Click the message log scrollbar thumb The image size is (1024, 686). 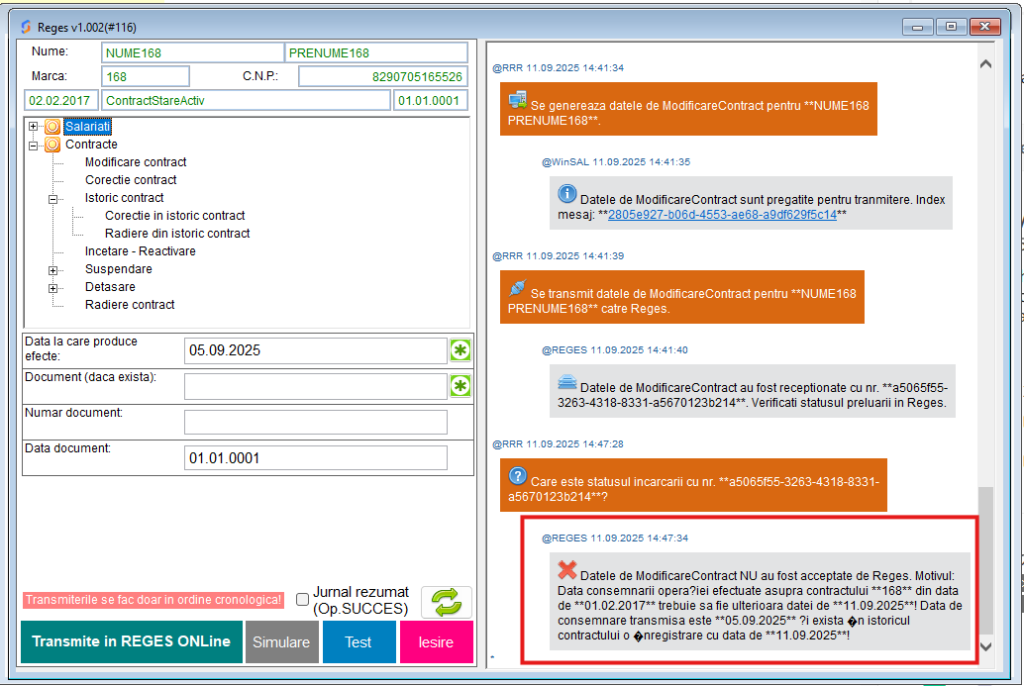tap(986, 561)
